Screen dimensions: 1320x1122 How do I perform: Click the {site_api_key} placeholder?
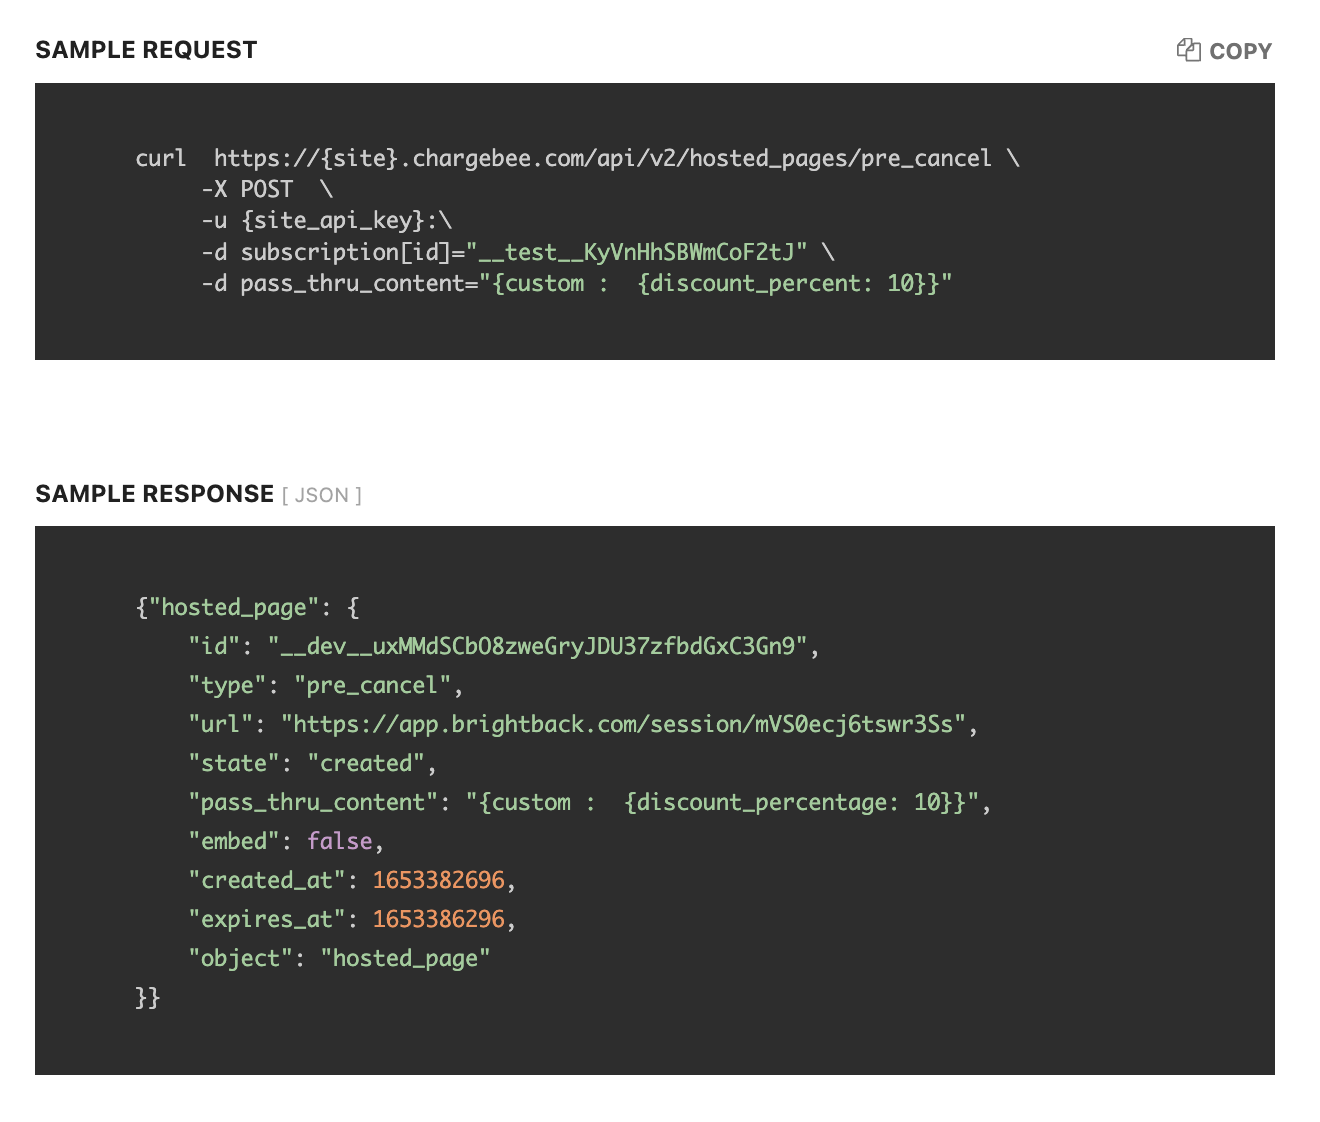click(x=333, y=220)
